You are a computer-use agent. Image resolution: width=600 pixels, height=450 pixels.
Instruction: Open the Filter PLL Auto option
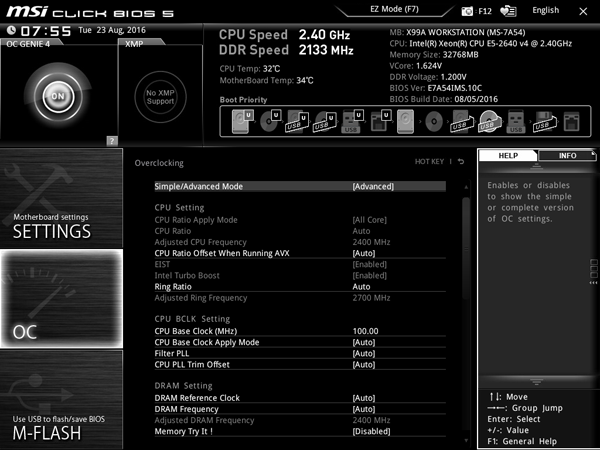click(x=300, y=353)
